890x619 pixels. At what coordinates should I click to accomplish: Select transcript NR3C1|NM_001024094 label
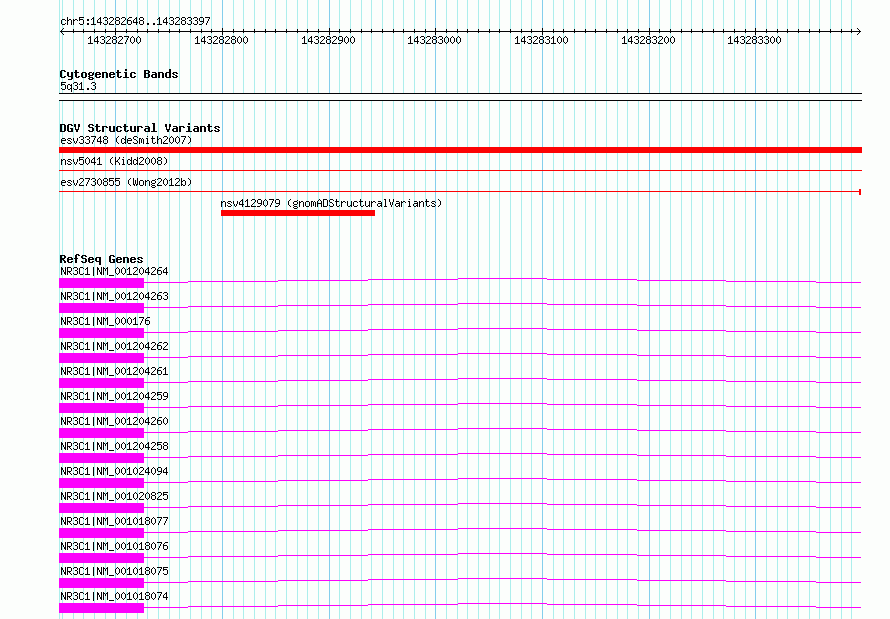pos(114,471)
